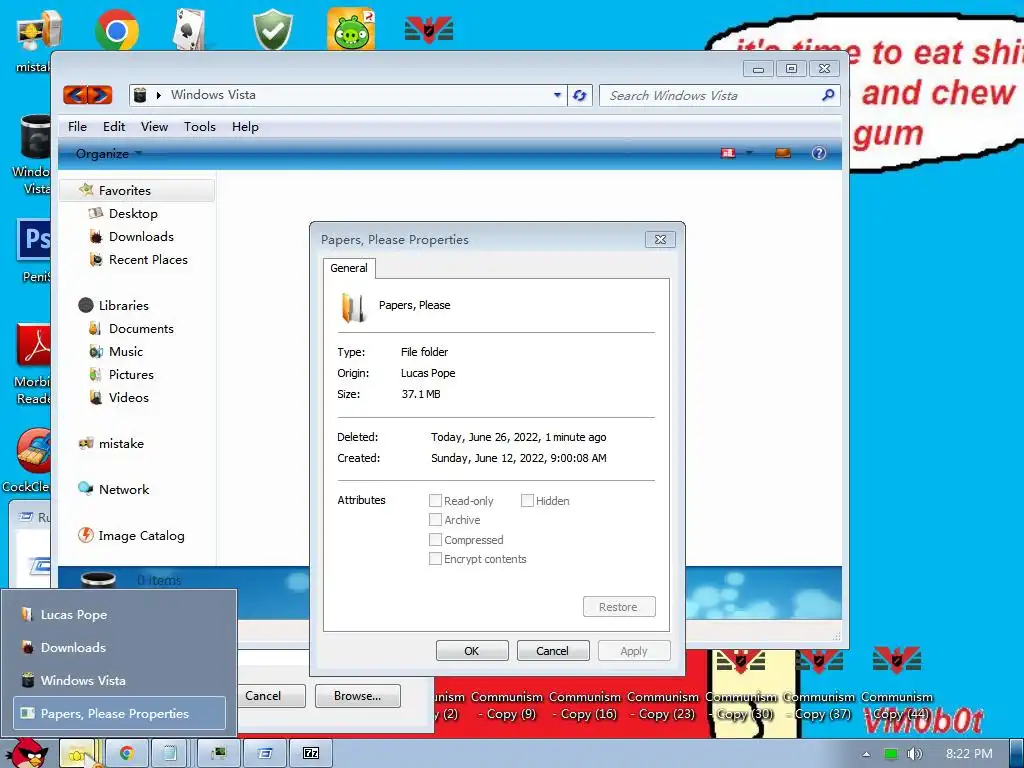Select Music library
This screenshot has width=1024, height=768.
126,351
